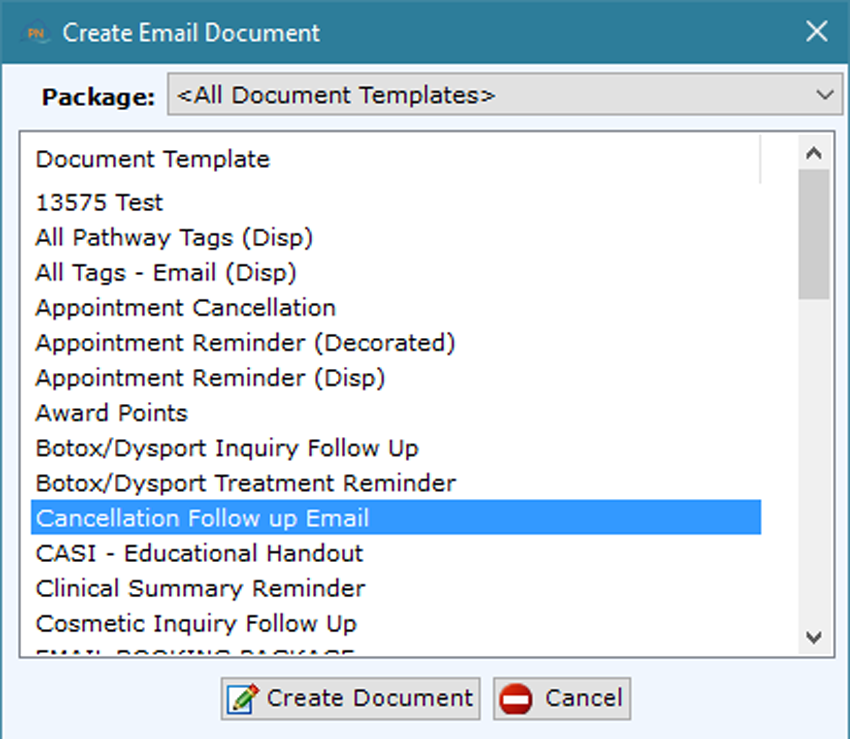
Task: Close the Create Email Document dialog
Action: (816, 32)
